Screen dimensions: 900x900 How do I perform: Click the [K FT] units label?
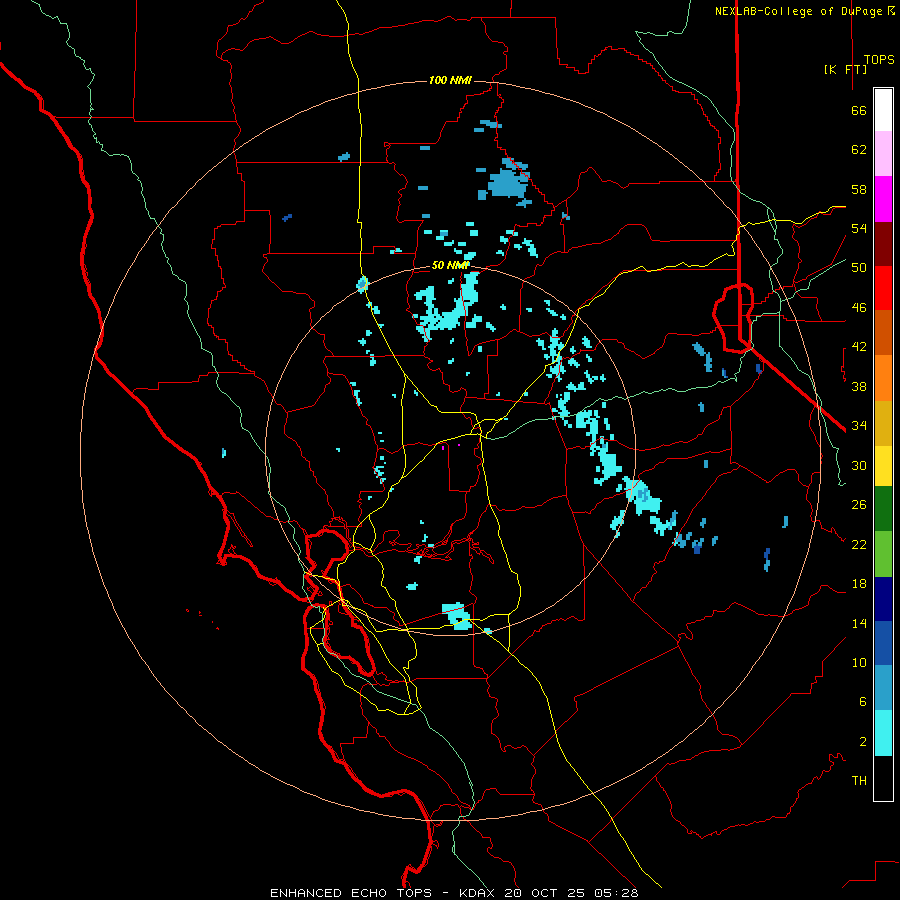(845, 69)
